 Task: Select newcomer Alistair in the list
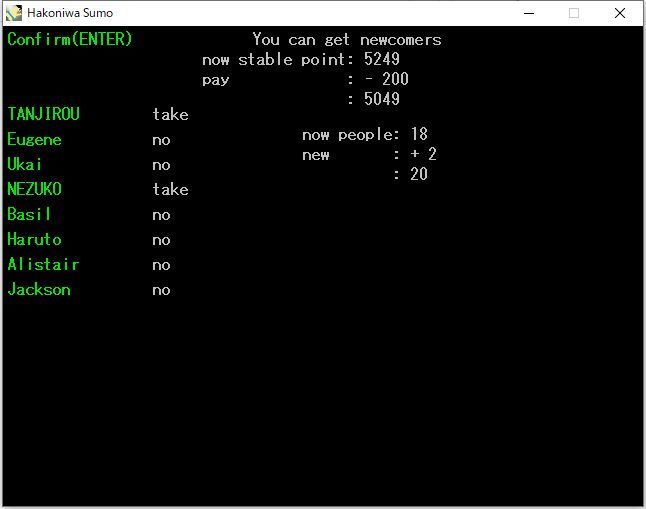(43, 265)
